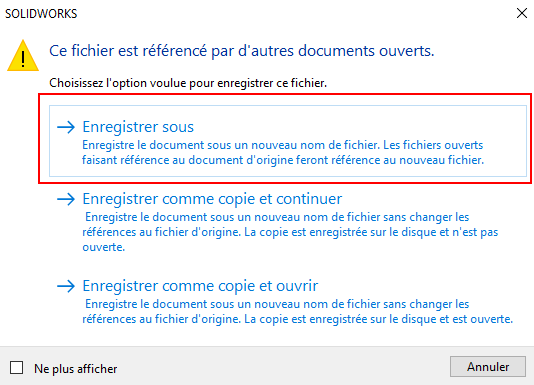The height and width of the screenshot is (385, 534).
Task: Click the yellow warning triangle icon
Action: tap(23, 56)
